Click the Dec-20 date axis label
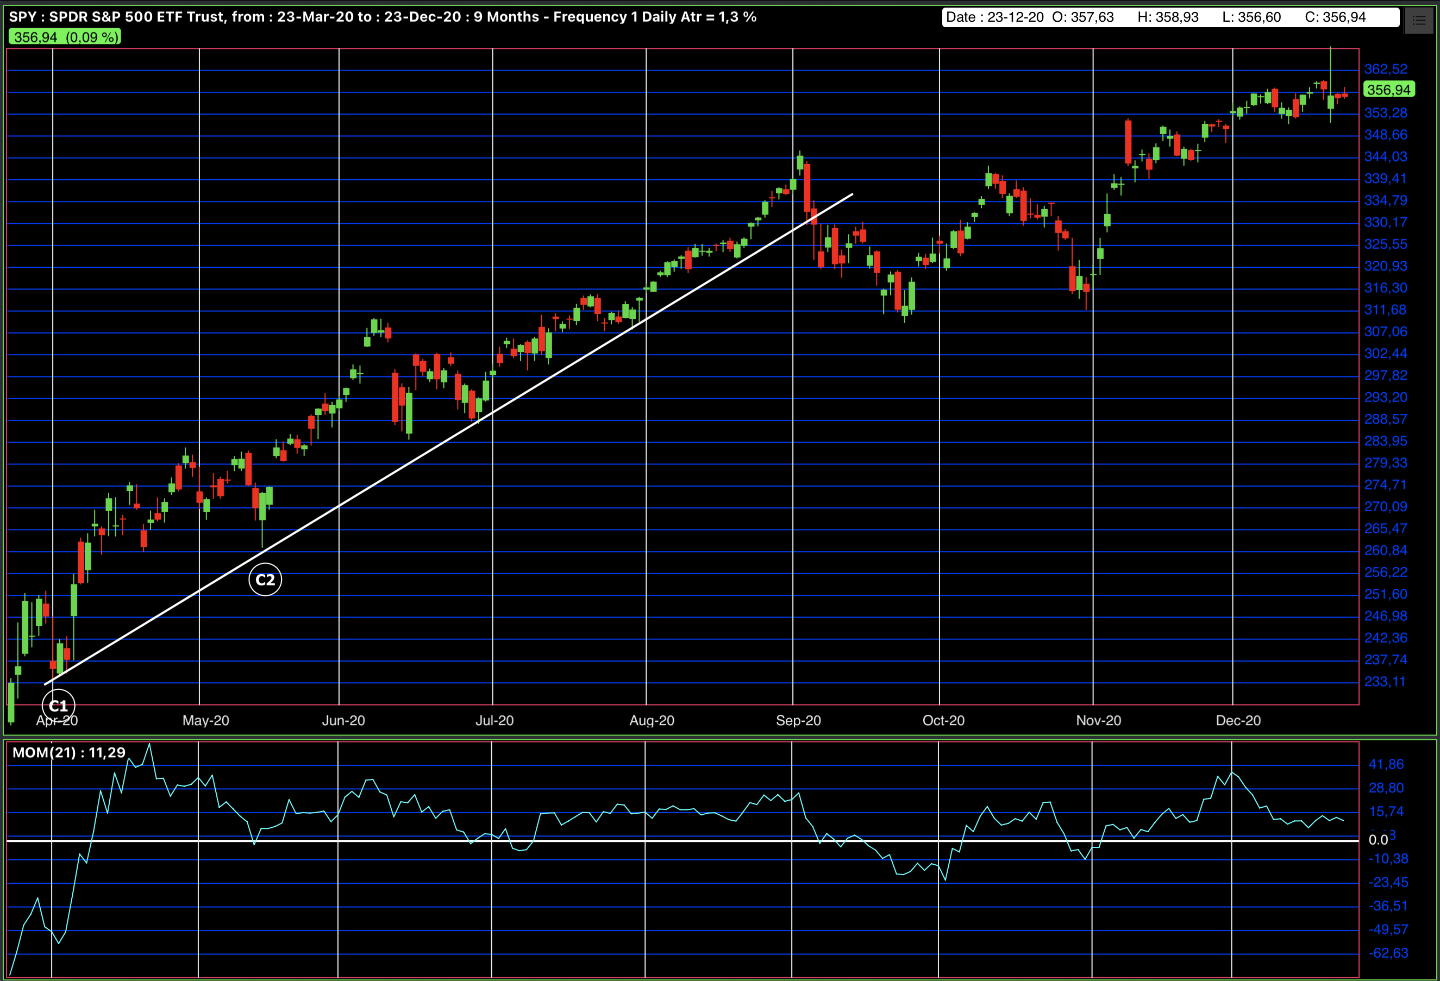The width and height of the screenshot is (1440, 981). click(x=1238, y=721)
